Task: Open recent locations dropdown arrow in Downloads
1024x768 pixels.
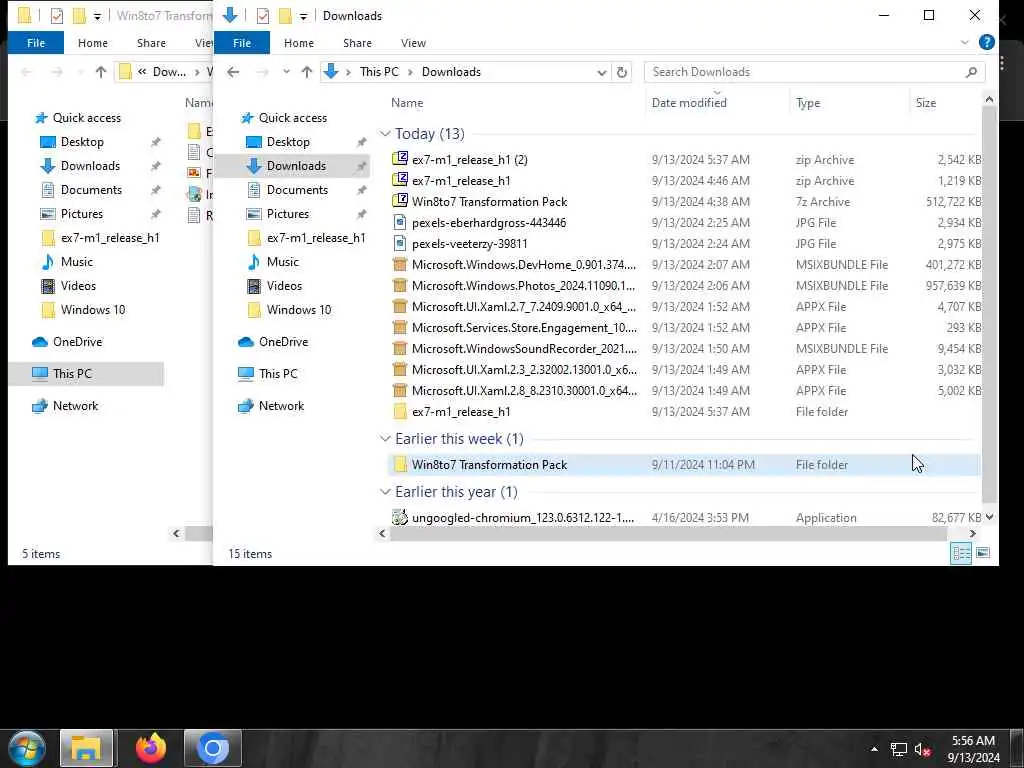Action: tap(286, 72)
